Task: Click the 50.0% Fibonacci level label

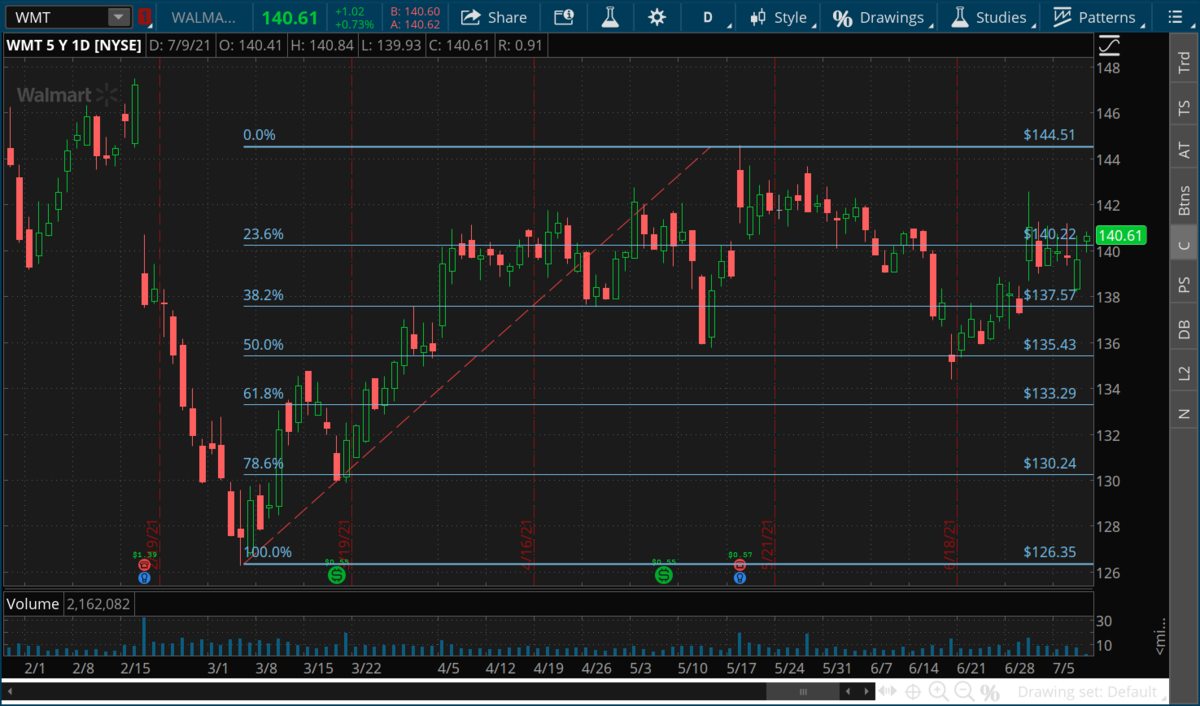Action: pos(264,345)
